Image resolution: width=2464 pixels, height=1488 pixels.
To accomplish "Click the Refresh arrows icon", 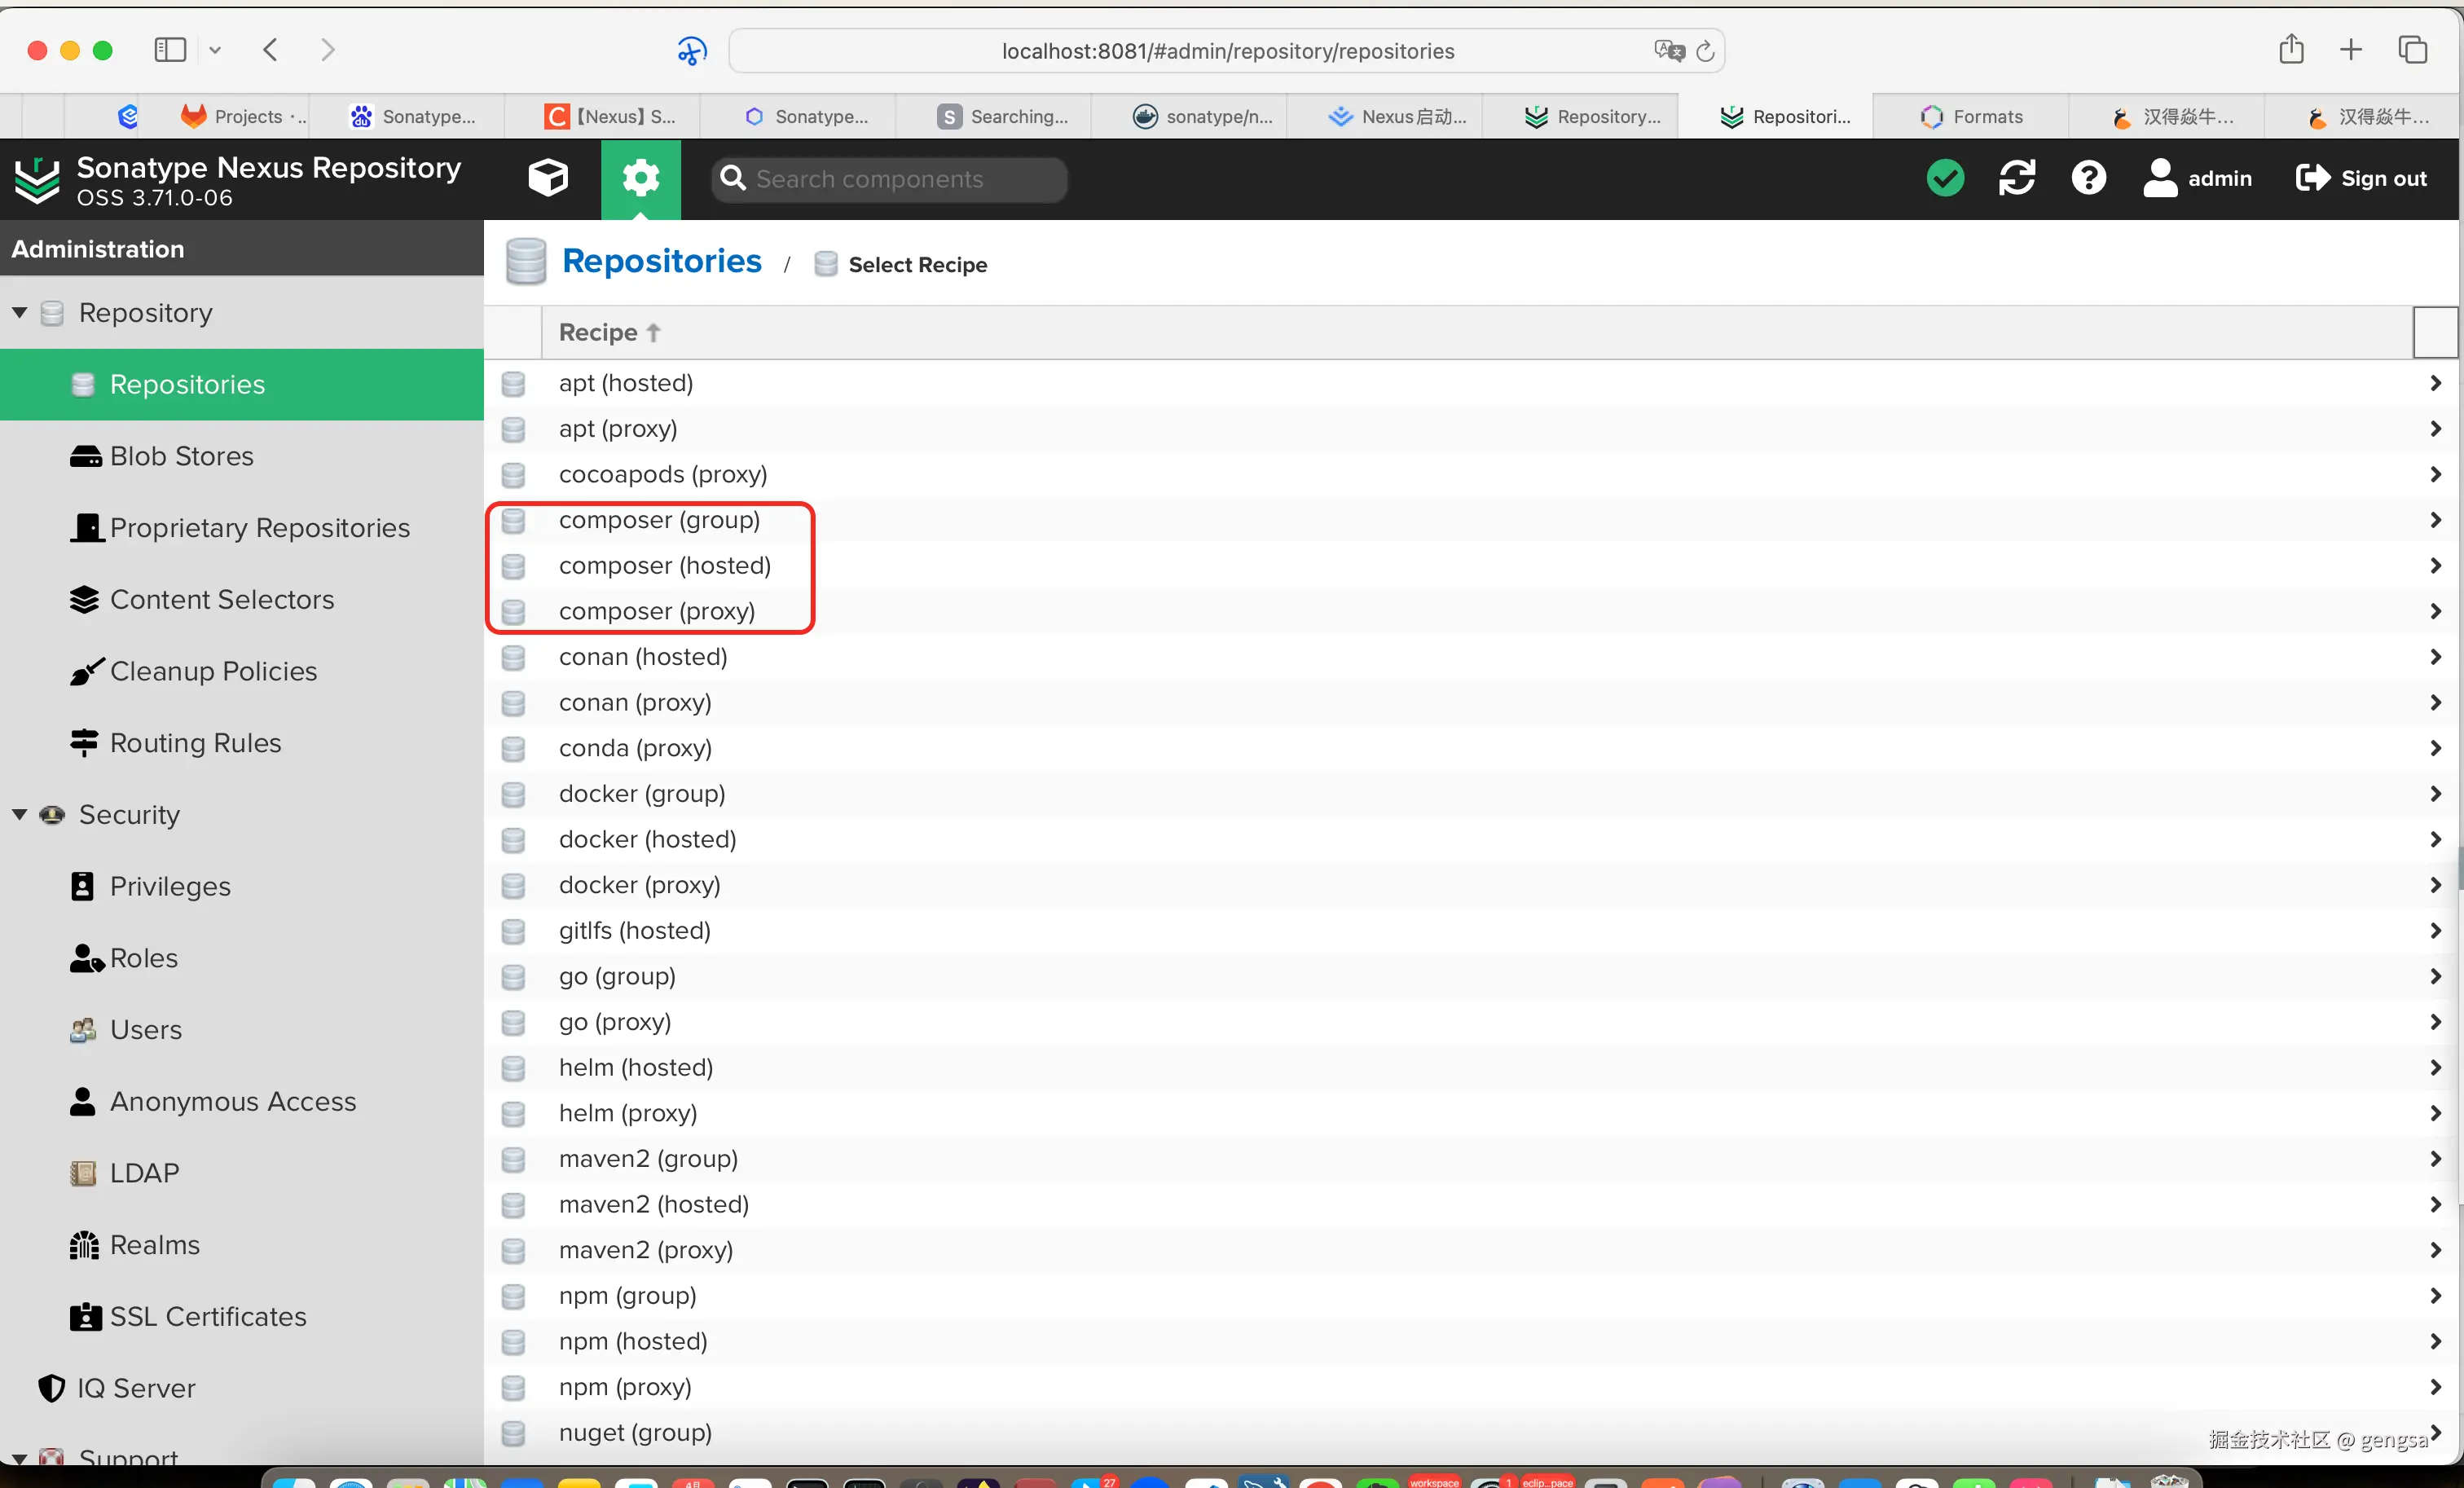I will 2017,178.
